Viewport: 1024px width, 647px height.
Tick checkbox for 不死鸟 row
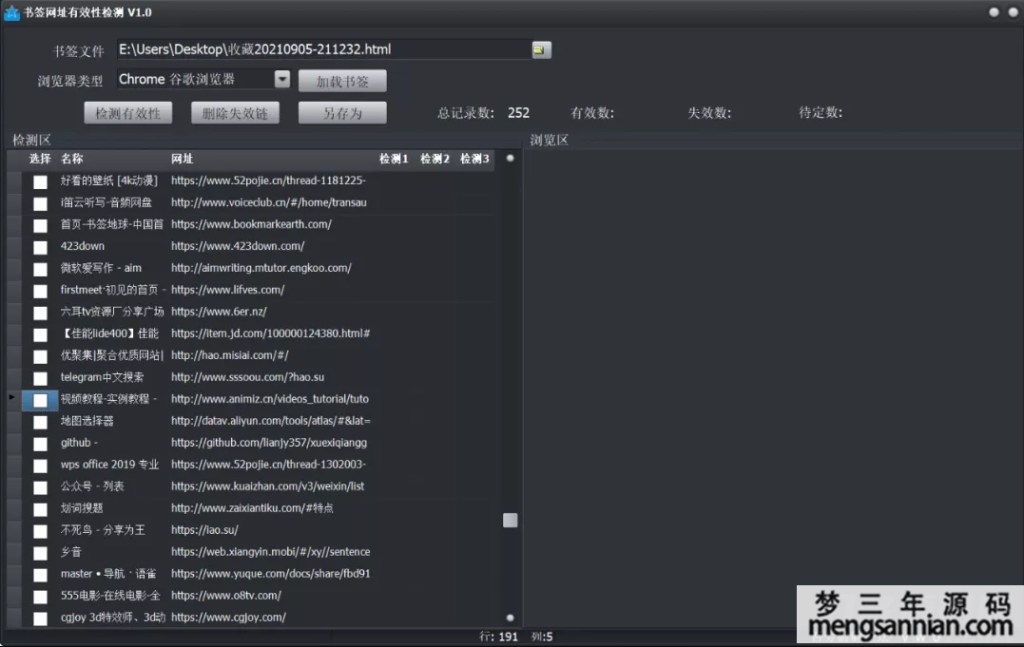coord(40,531)
